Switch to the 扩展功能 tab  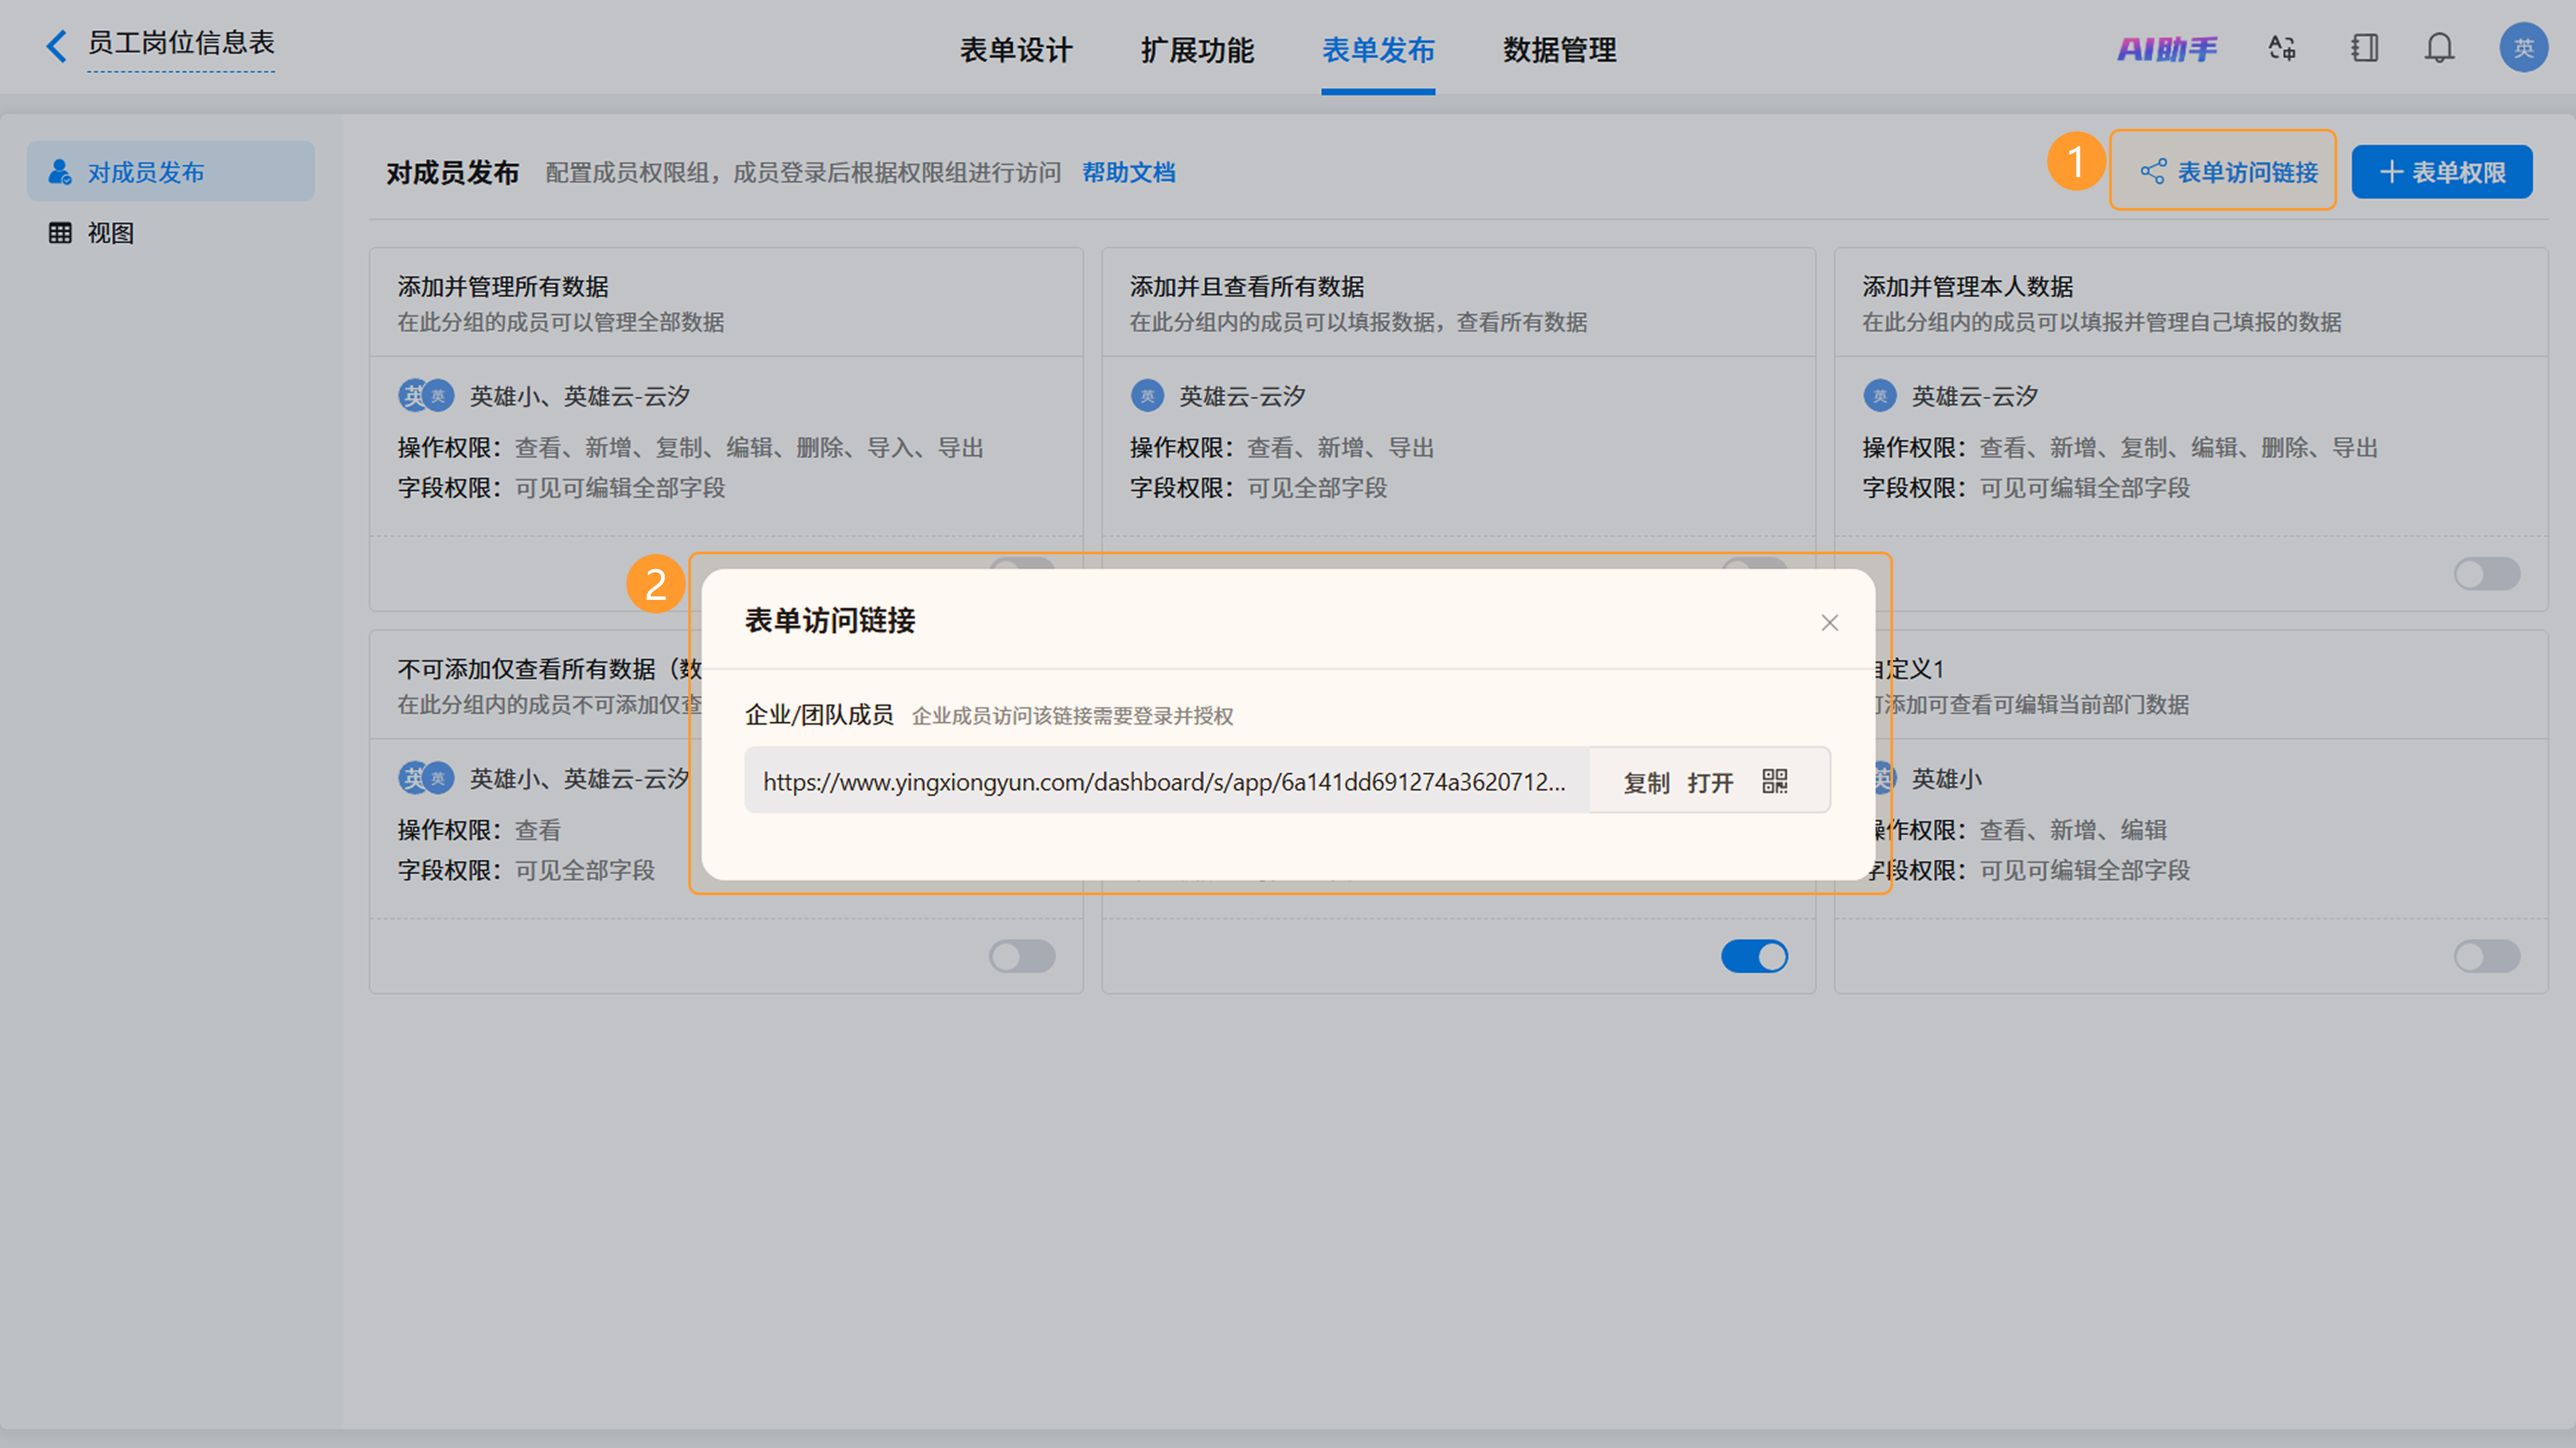[x=1197, y=50]
